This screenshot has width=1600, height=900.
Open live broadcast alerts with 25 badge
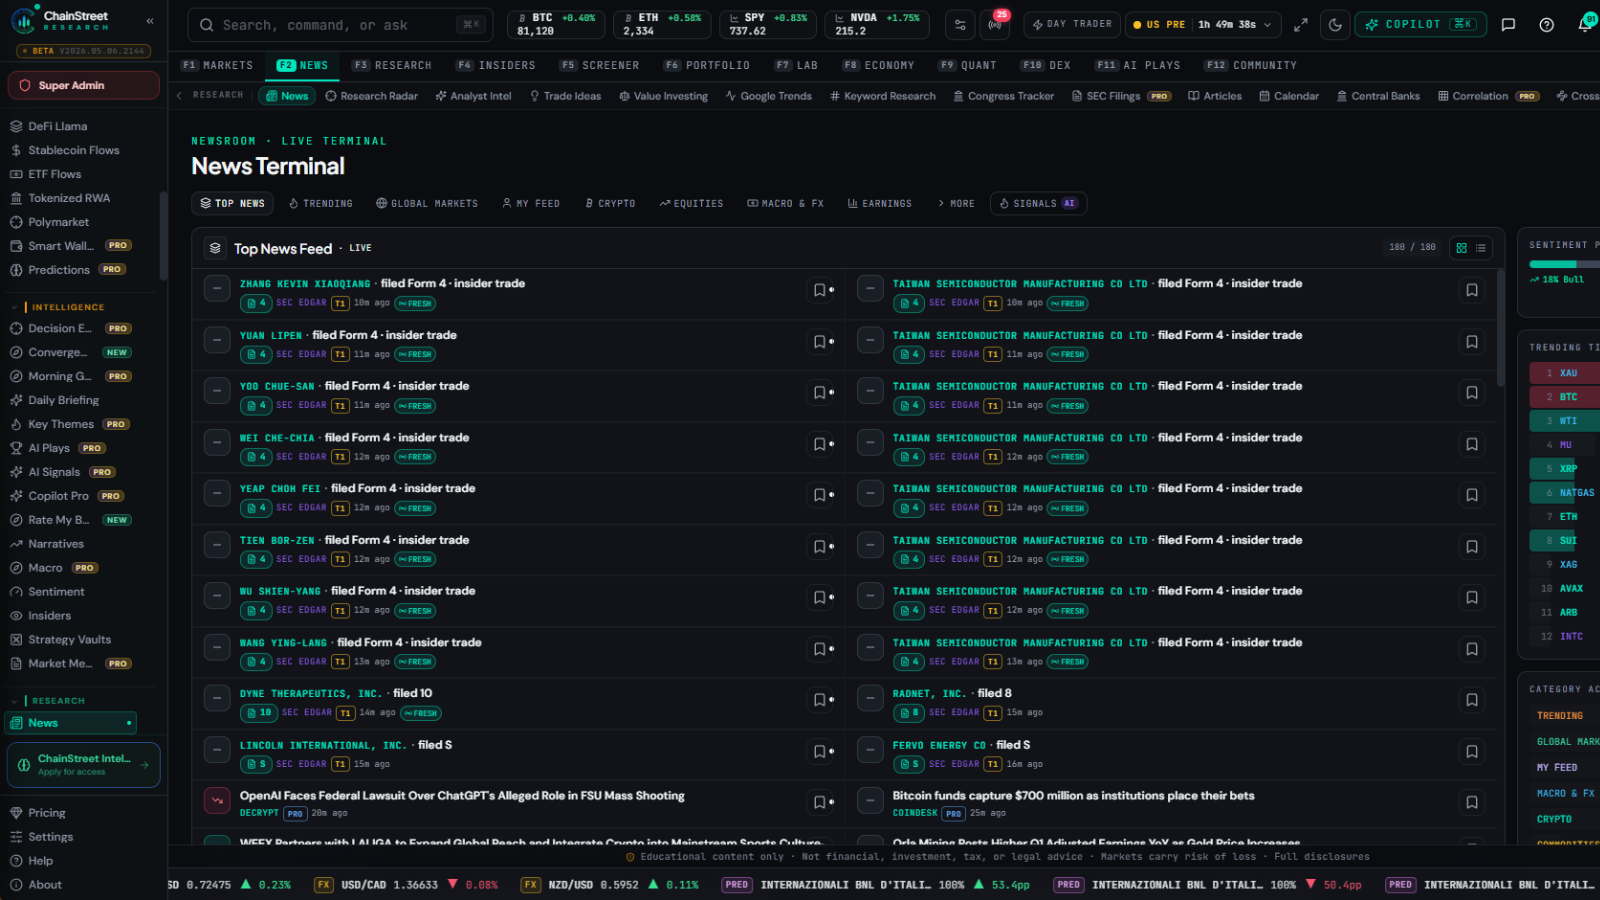click(x=995, y=25)
